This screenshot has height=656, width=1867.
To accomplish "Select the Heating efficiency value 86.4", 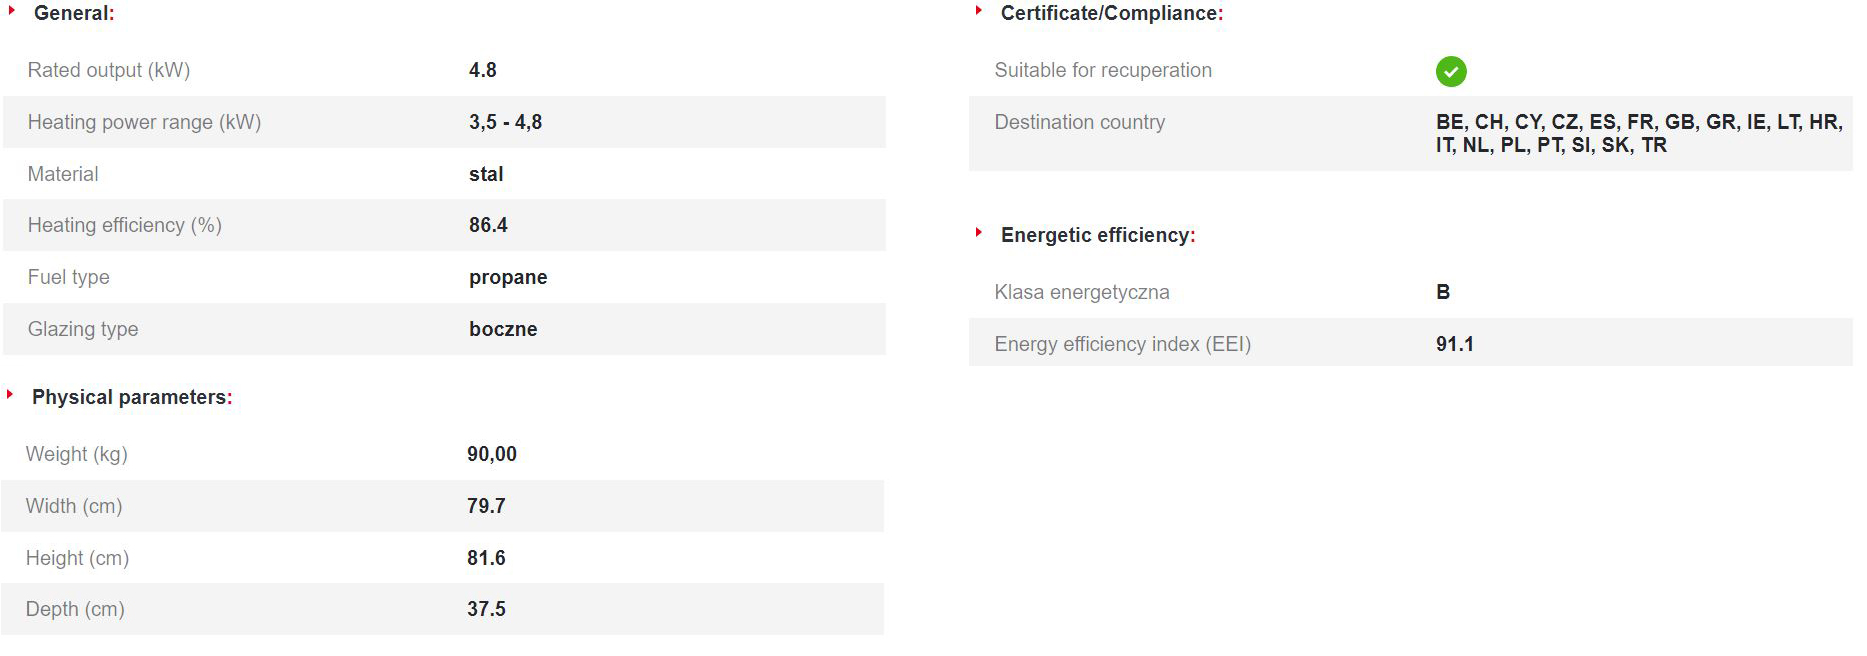I will click(x=488, y=225).
